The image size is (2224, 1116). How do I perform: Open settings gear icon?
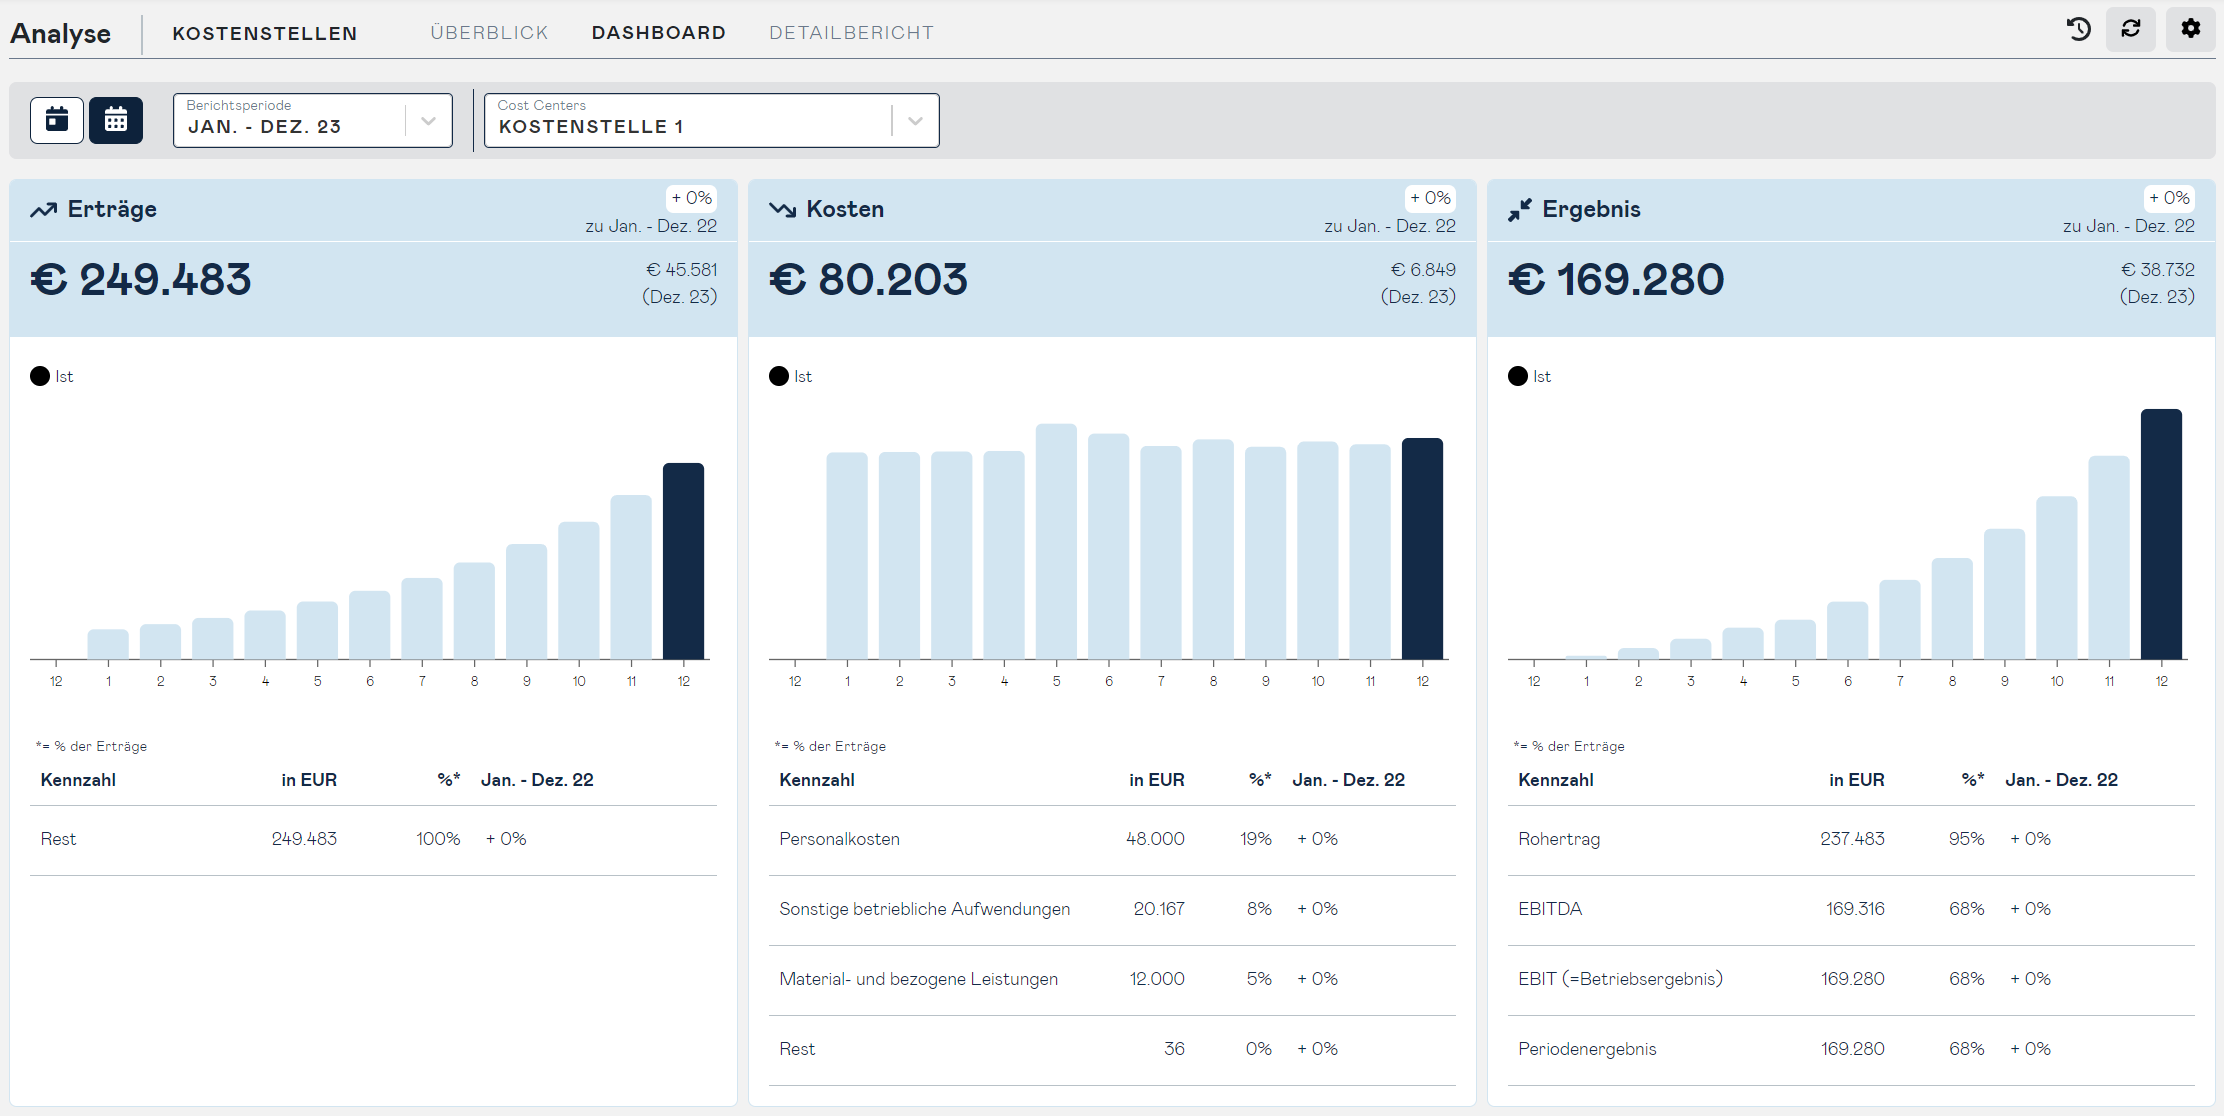(2191, 29)
